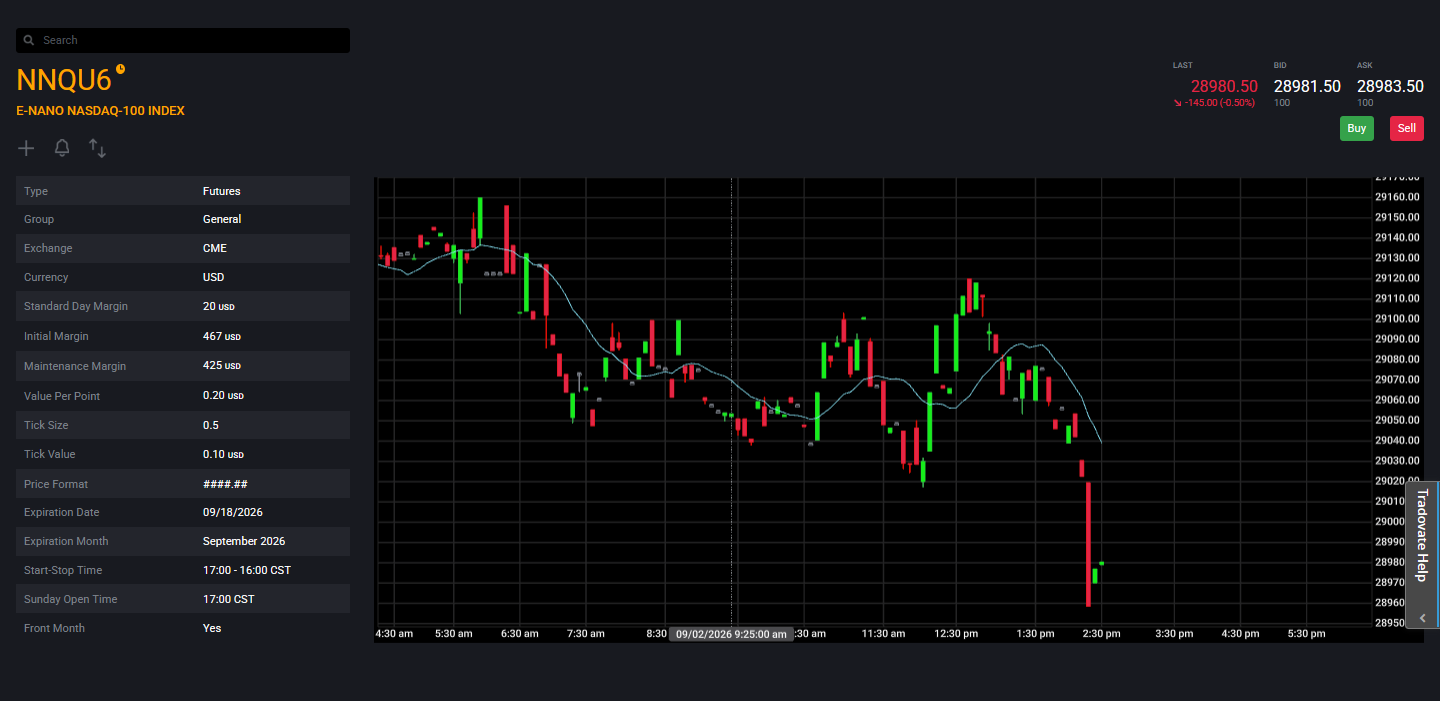Click the Standard Day Margin row label
Screen dimensions: 1440x701
pos(76,306)
